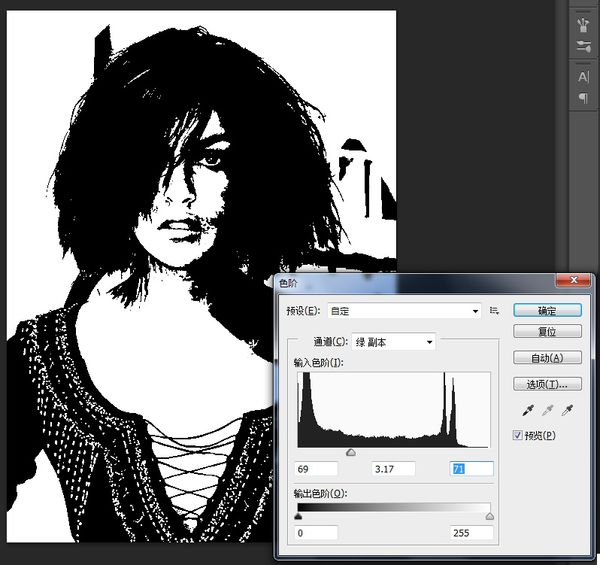Open the preset options menu icon
Image resolution: width=600 pixels, height=565 pixels.
point(494,311)
